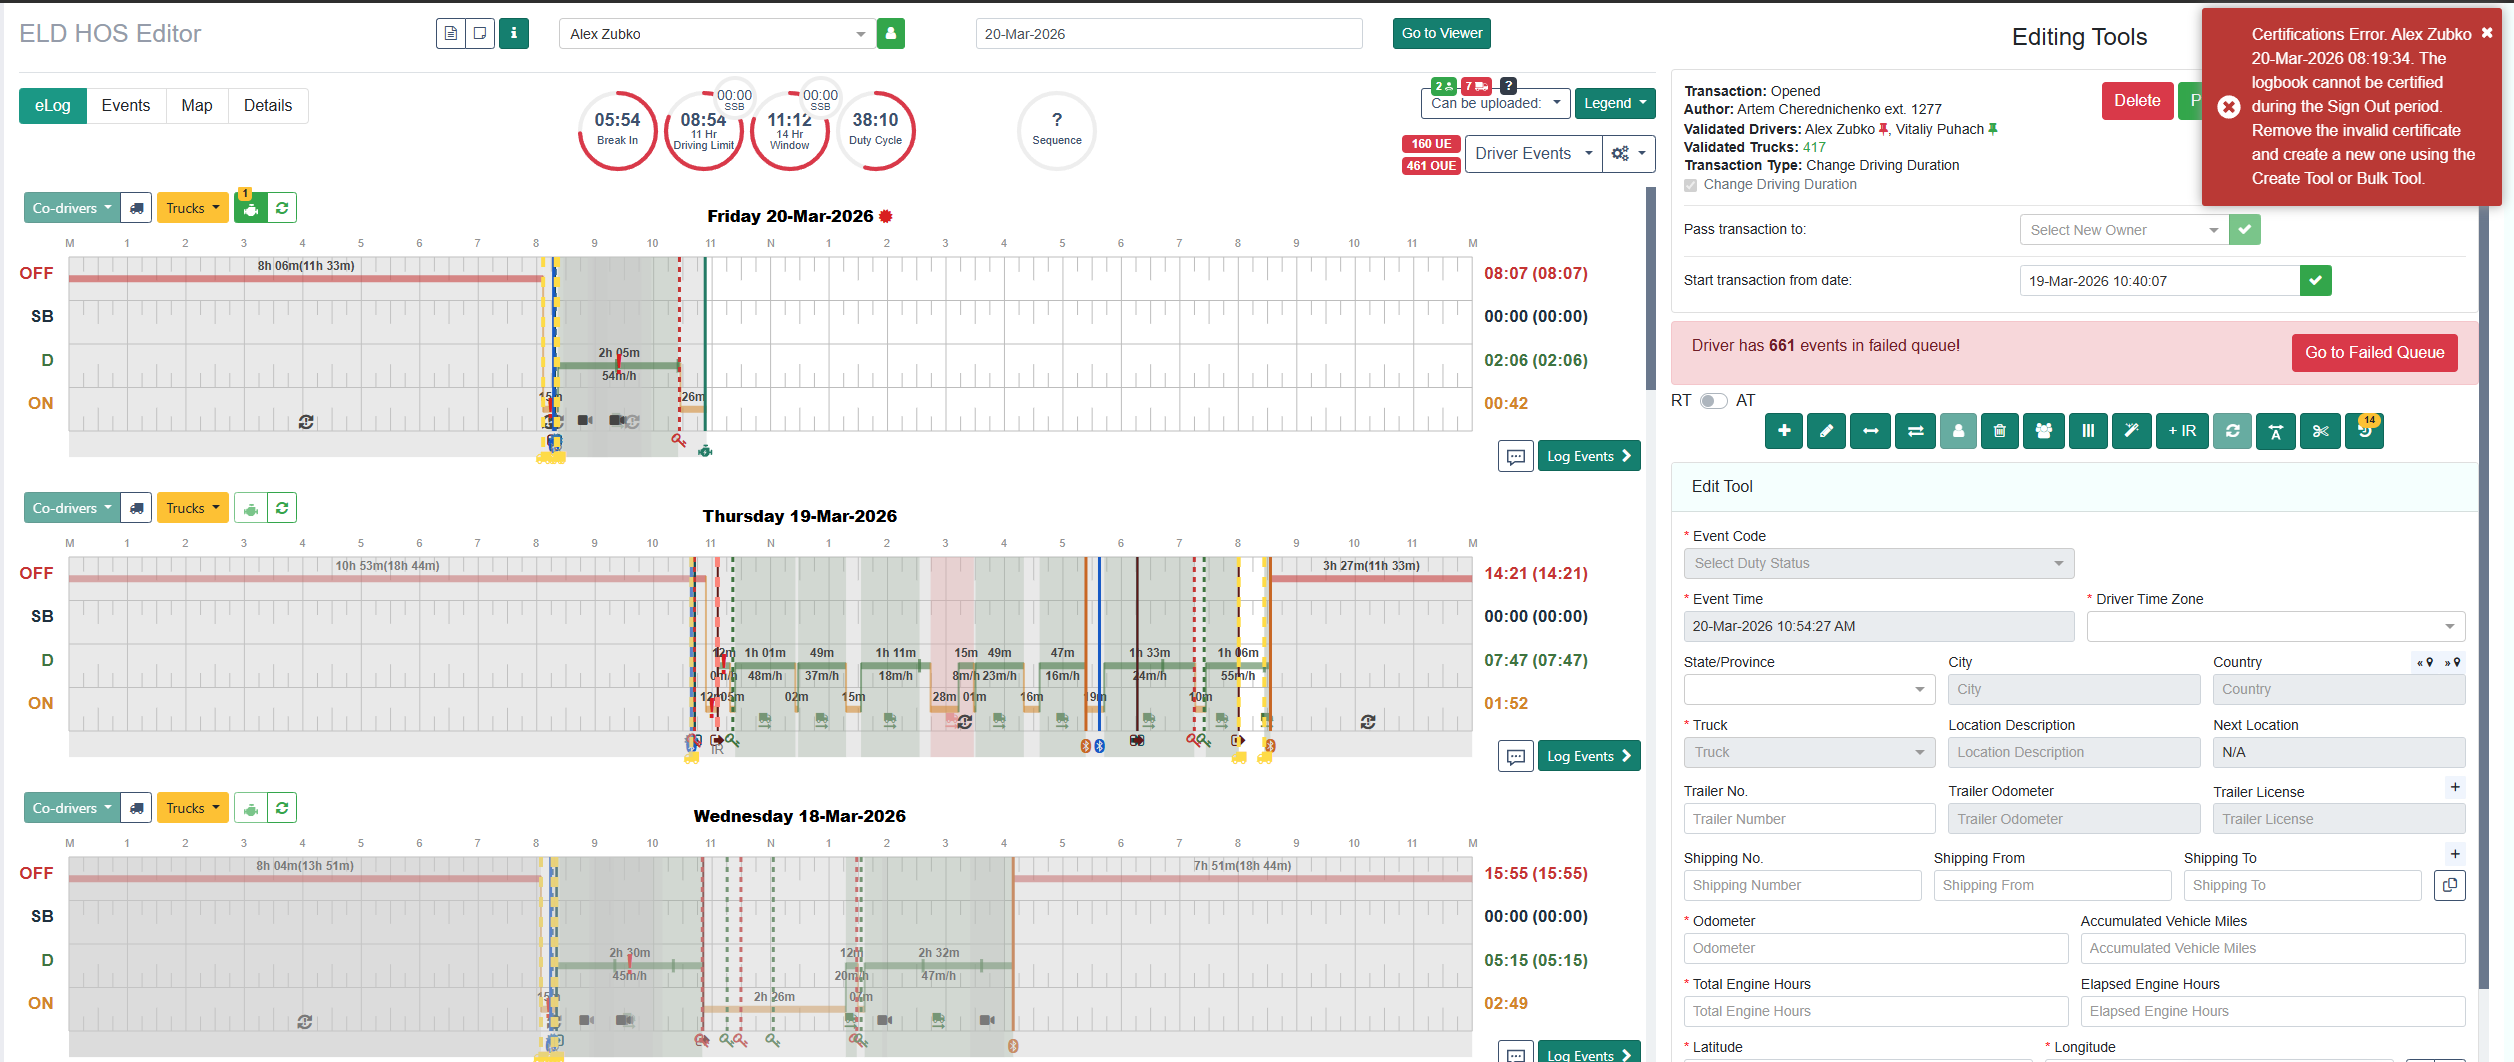Open the Can be uploaded dropdown
Image resolution: width=2514 pixels, height=1062 pixels.
click(1495, 103)
